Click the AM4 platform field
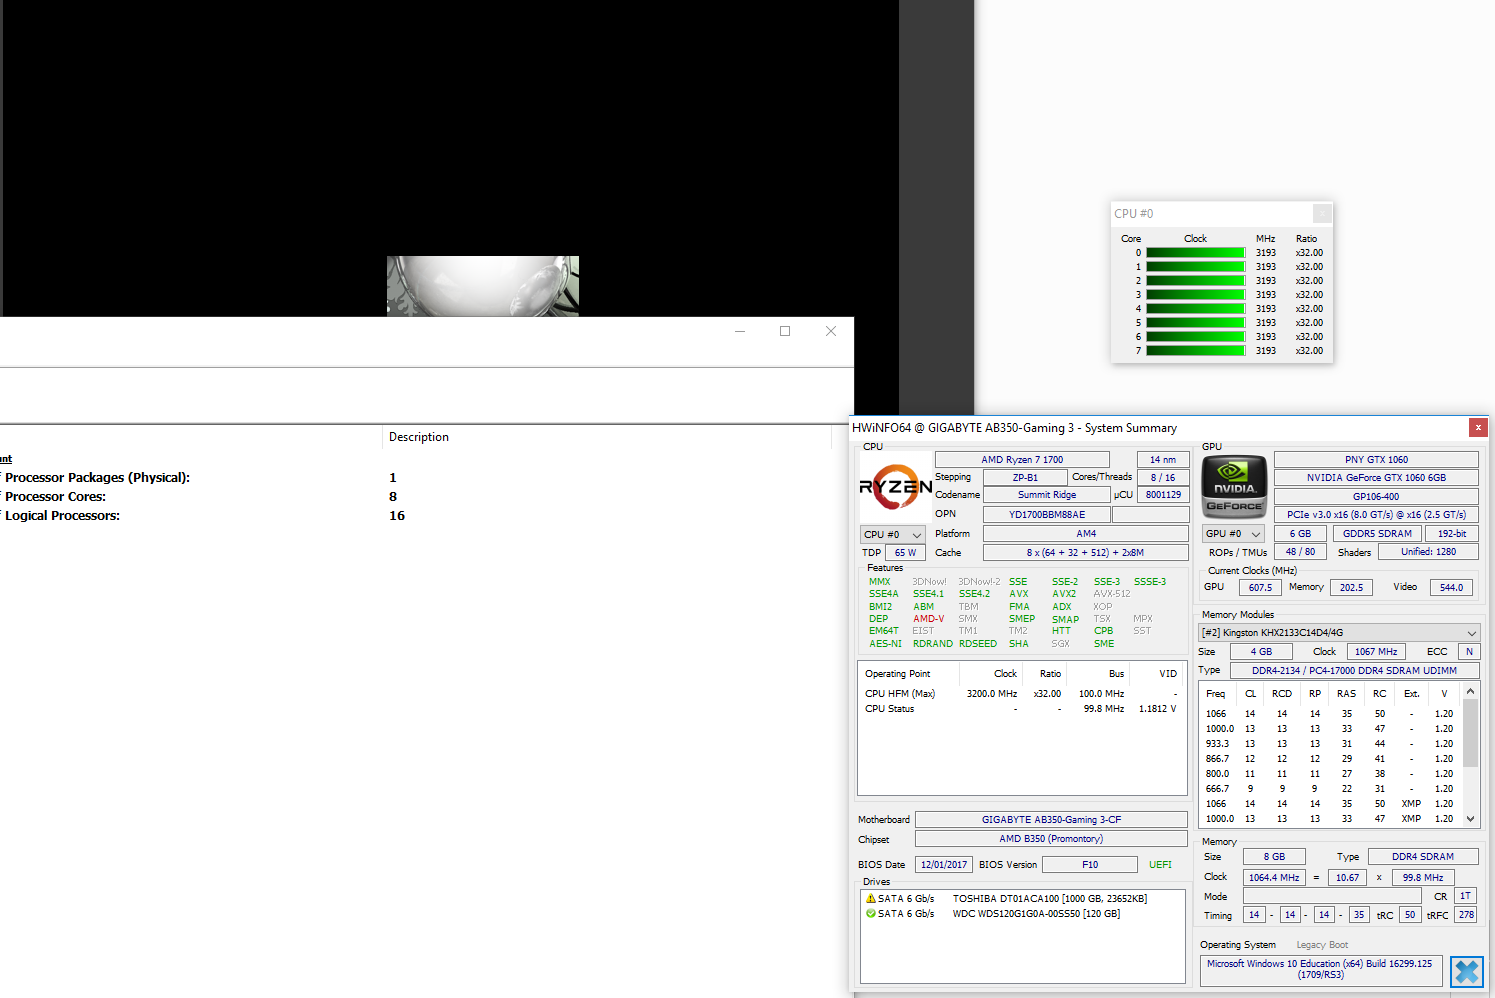The width and height of the screenshot is (1495, 998). 1086,534
